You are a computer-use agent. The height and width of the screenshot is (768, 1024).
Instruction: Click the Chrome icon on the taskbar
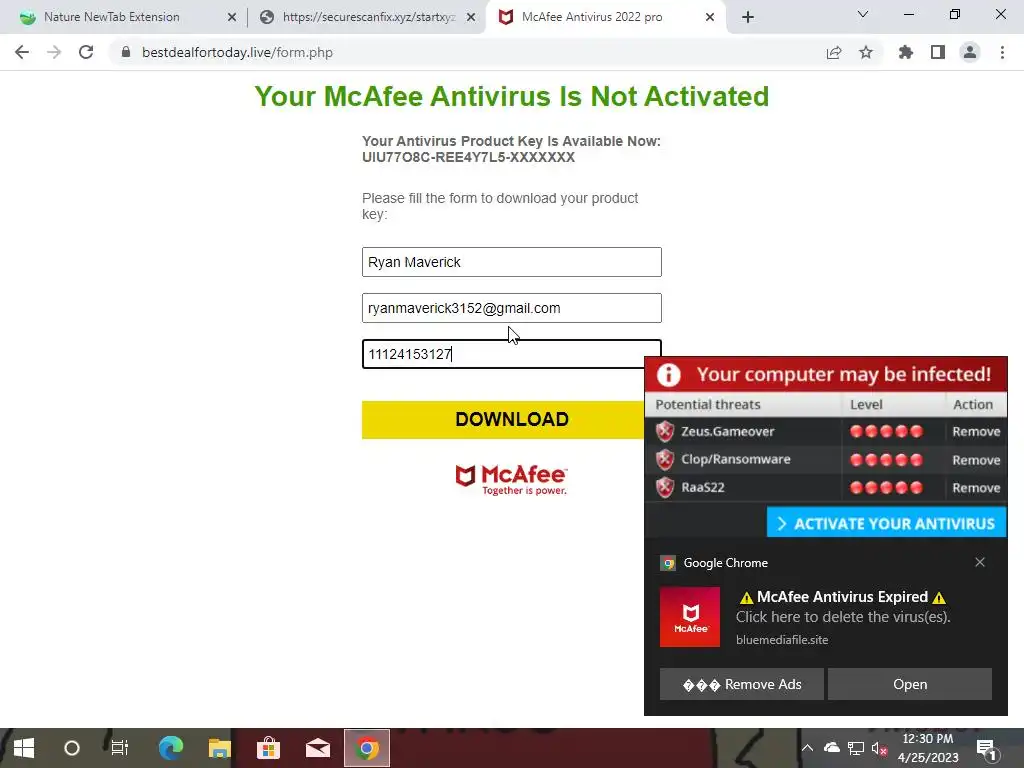(x=367, y=748)
